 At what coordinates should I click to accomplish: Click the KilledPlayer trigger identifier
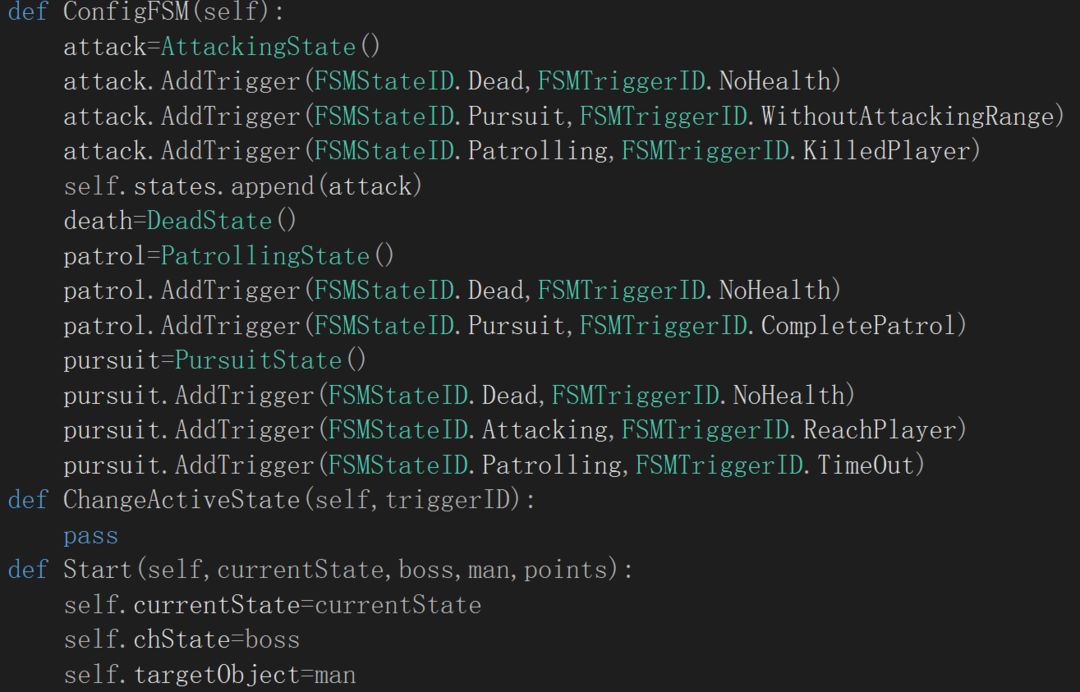pos(886,151)
